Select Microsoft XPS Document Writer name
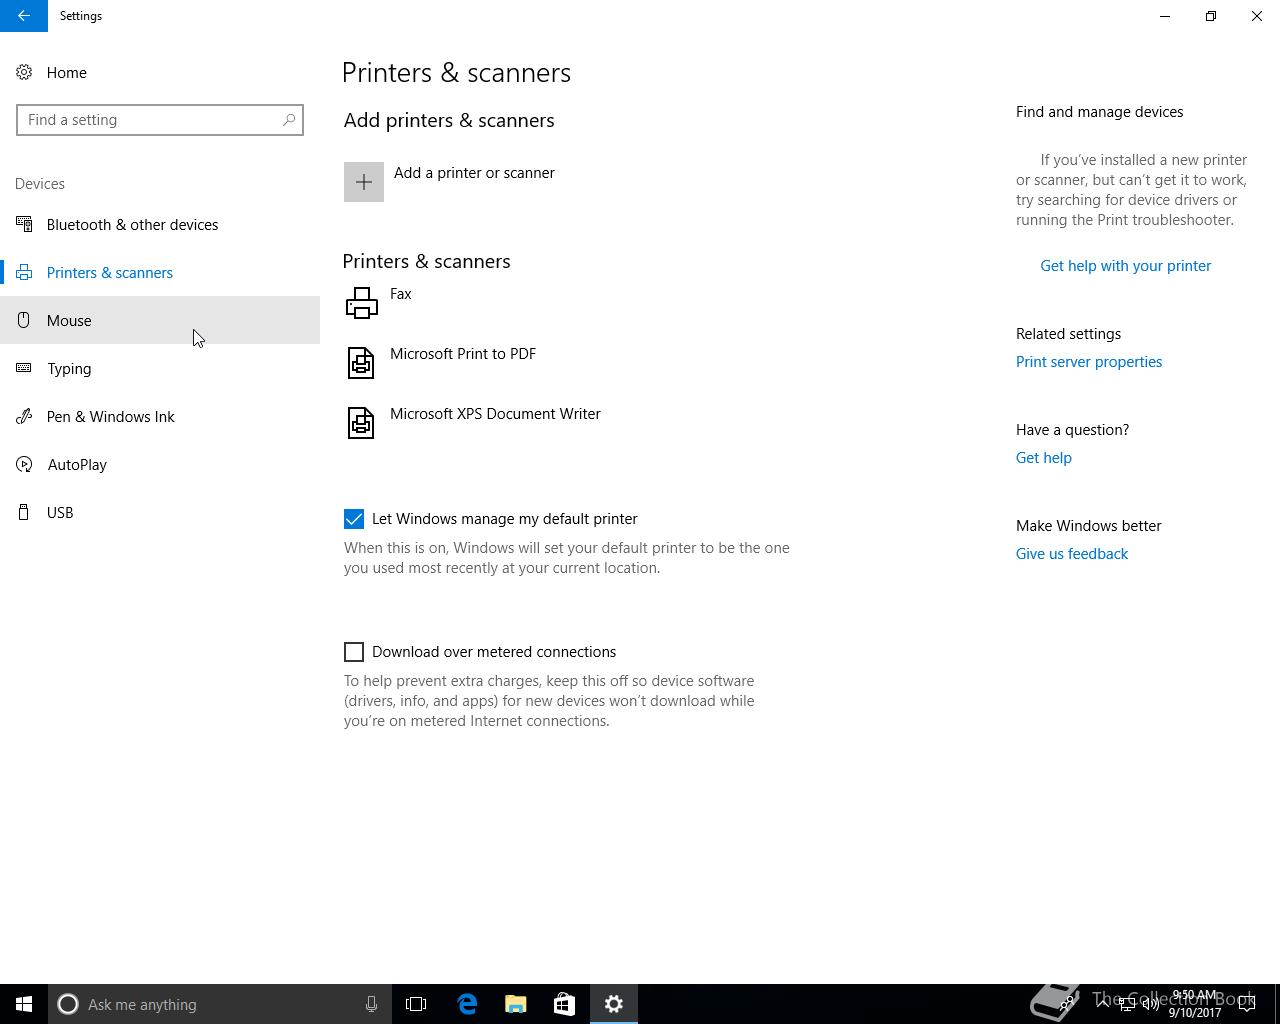The width and height of the screenshot is (1280, 1024). coord(495,414)
